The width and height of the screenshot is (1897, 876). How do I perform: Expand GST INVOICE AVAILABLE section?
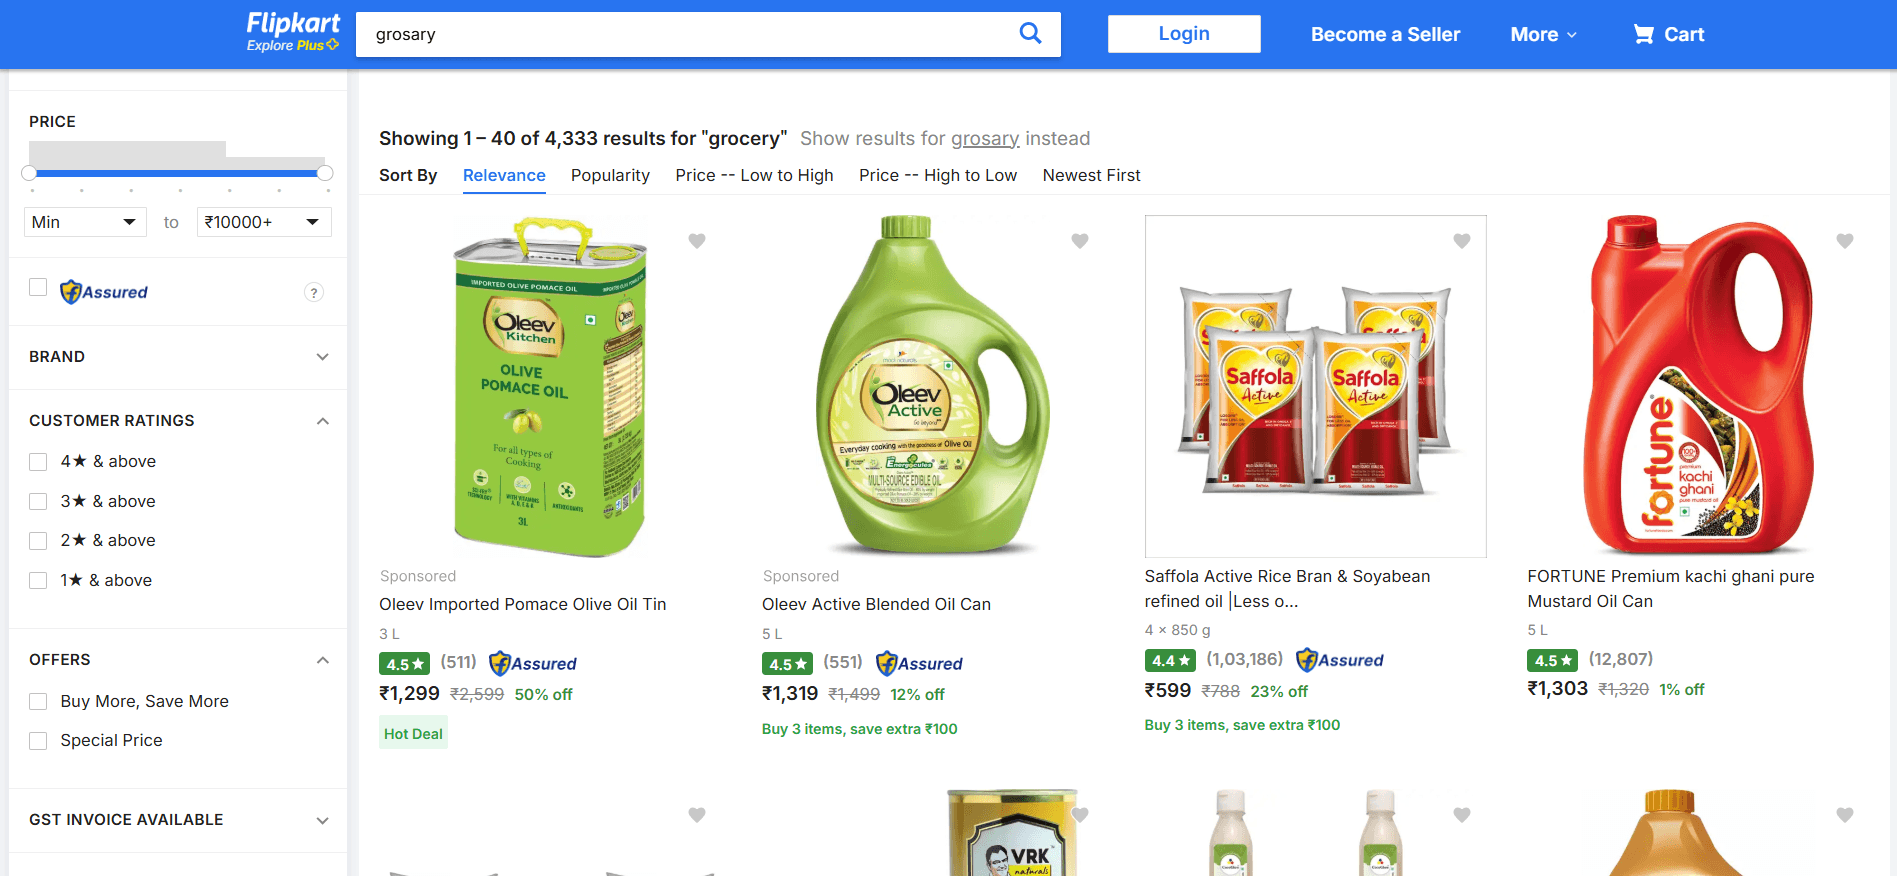178,820
